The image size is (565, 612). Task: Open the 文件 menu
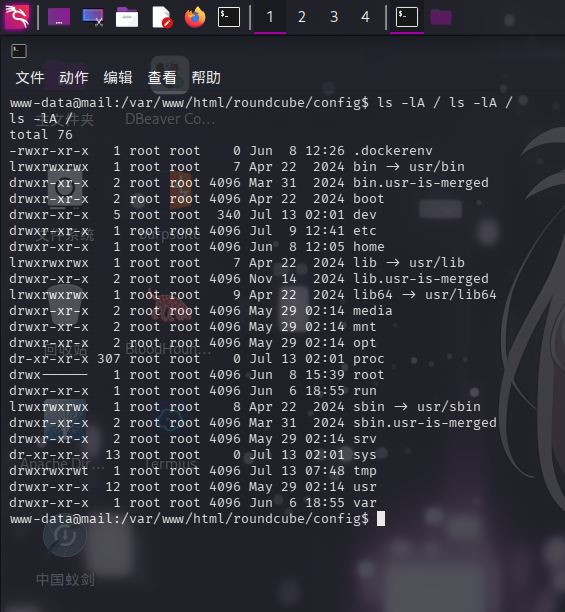point(30,78)
